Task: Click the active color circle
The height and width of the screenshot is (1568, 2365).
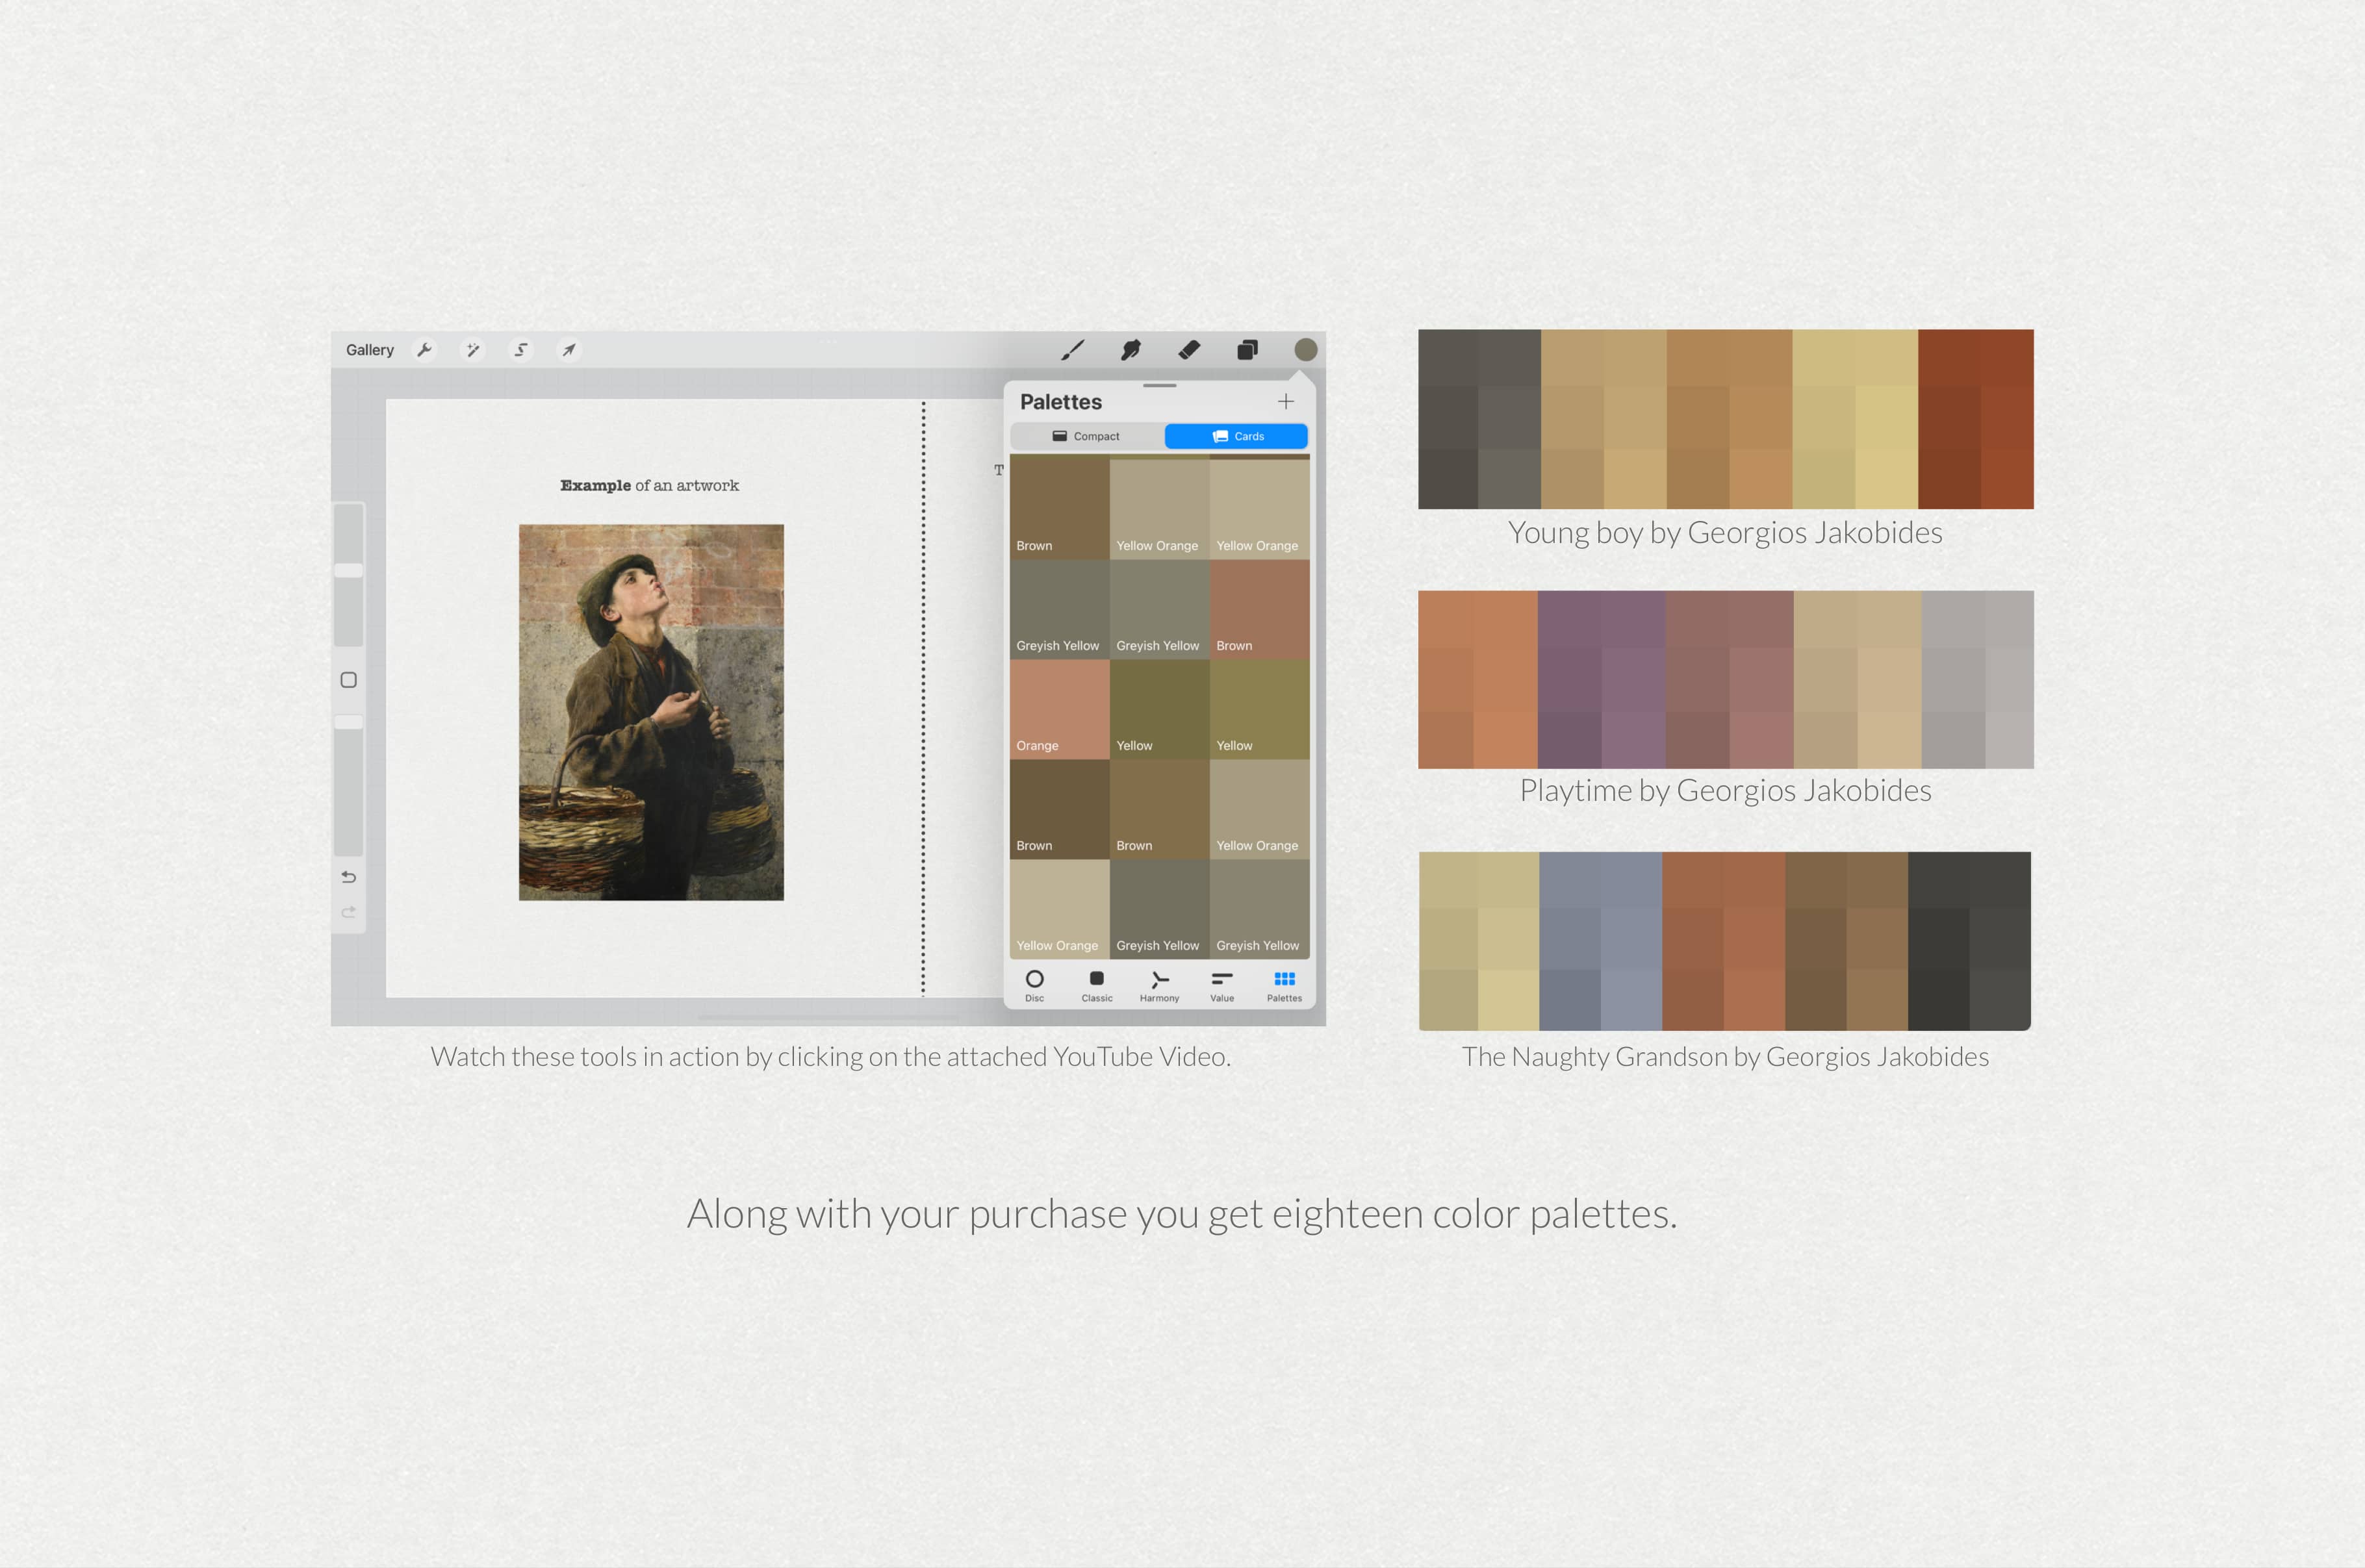Action: click(1306, 350)
